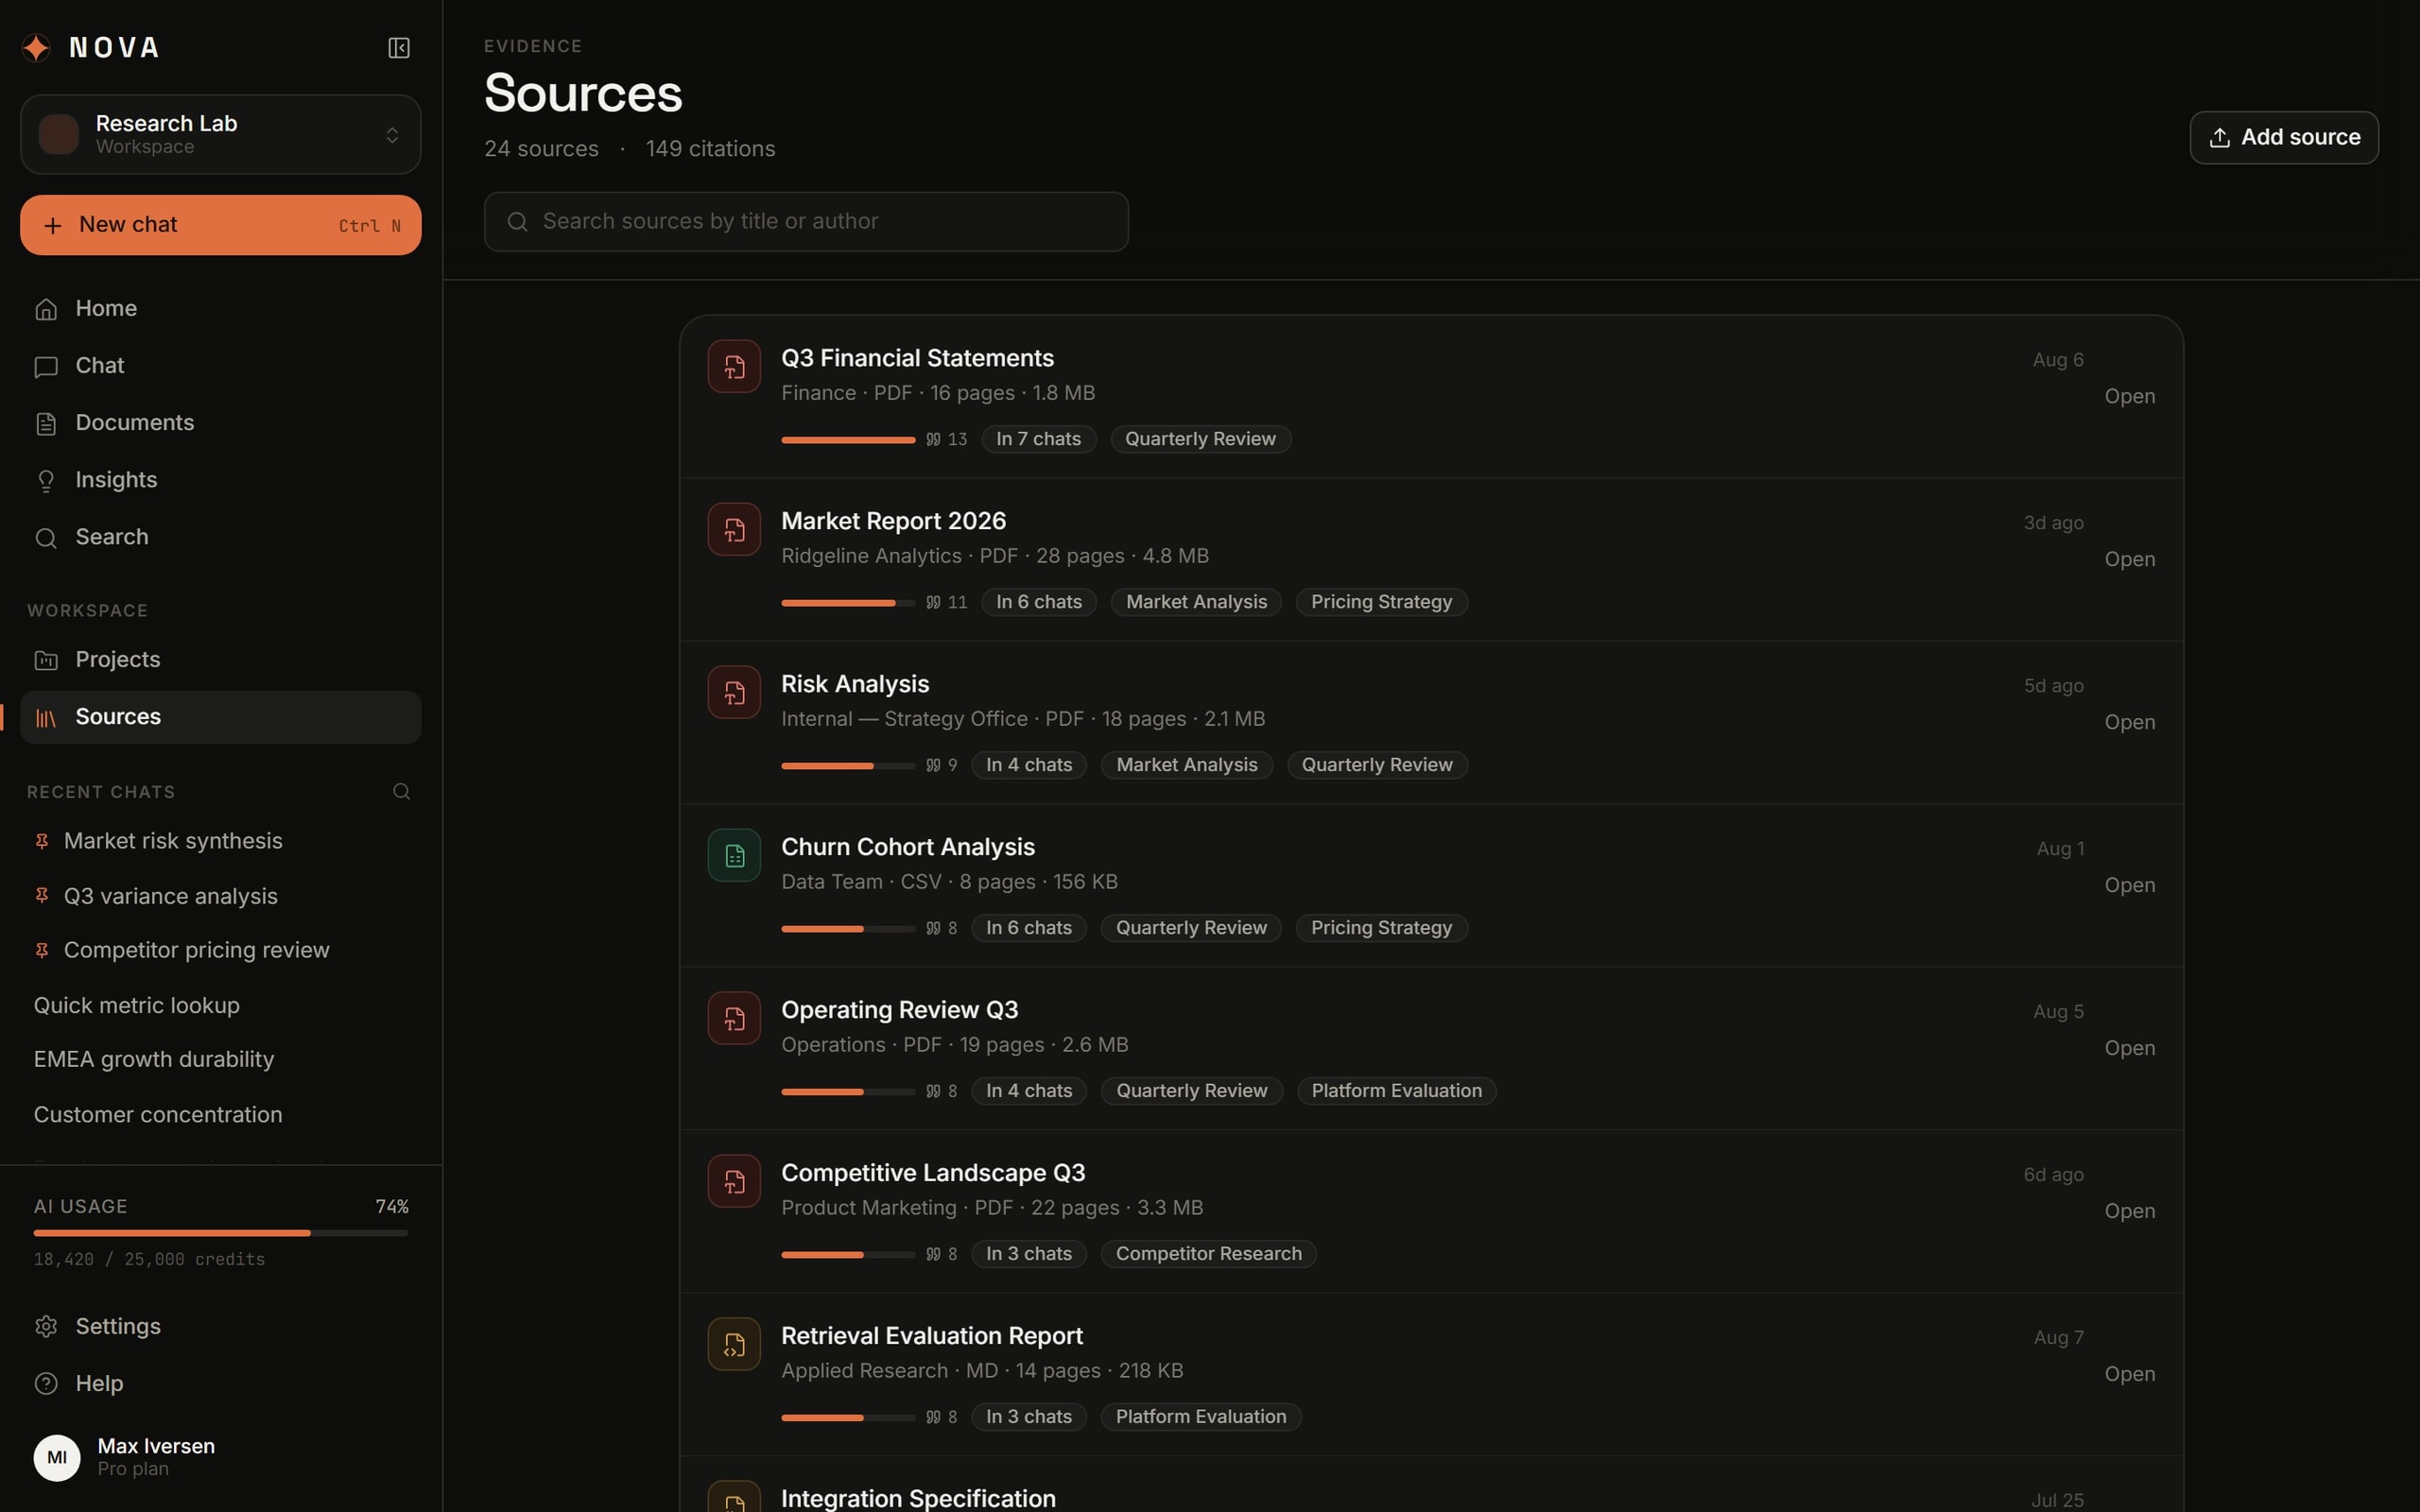Open the Quick metric lookup chat
Image resolution: width=2420 pixels, height=1512 pixels.
click(x=220, y=1005)
